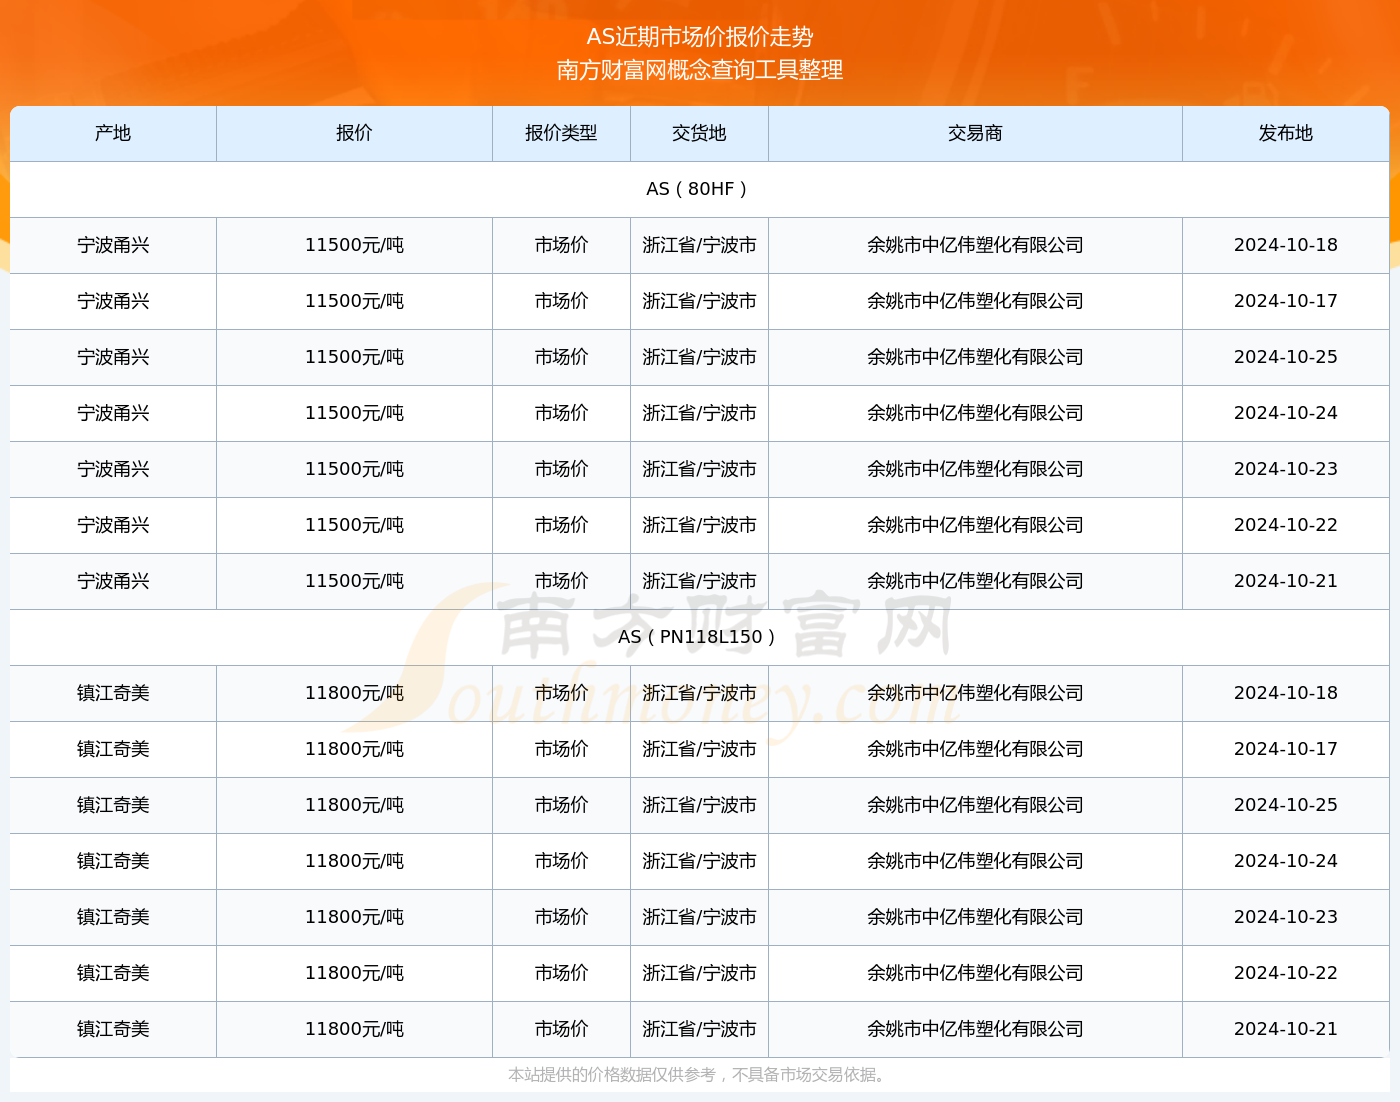Click 浙江省/宁波市 in 宁波甬兴 2024-10-18 row
Viewport: 1400px width, 1102px height.
tap(699, 245)
